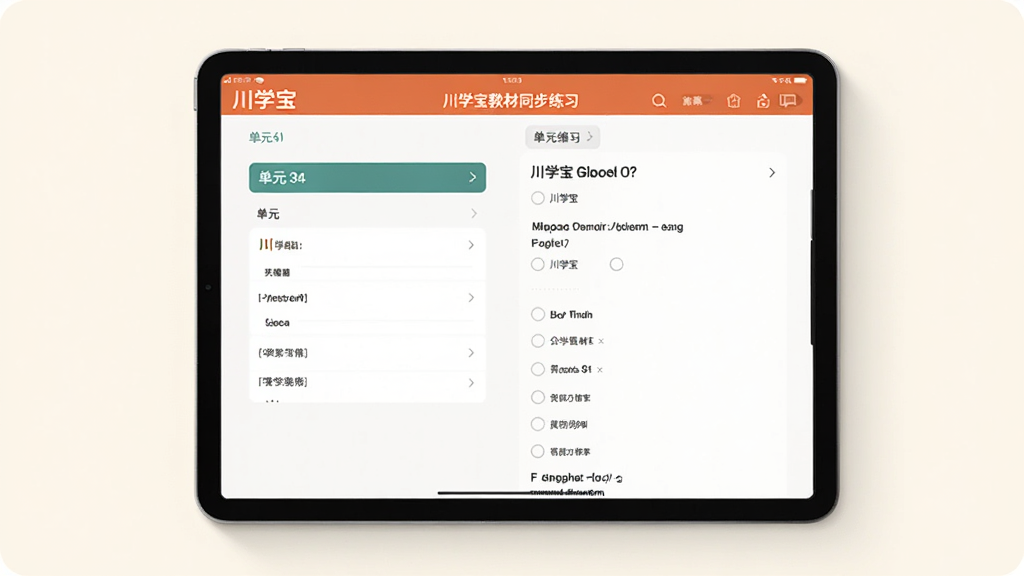
Task: Expand the [Pnestrem] row chevron
Action: tap(471, 298)
